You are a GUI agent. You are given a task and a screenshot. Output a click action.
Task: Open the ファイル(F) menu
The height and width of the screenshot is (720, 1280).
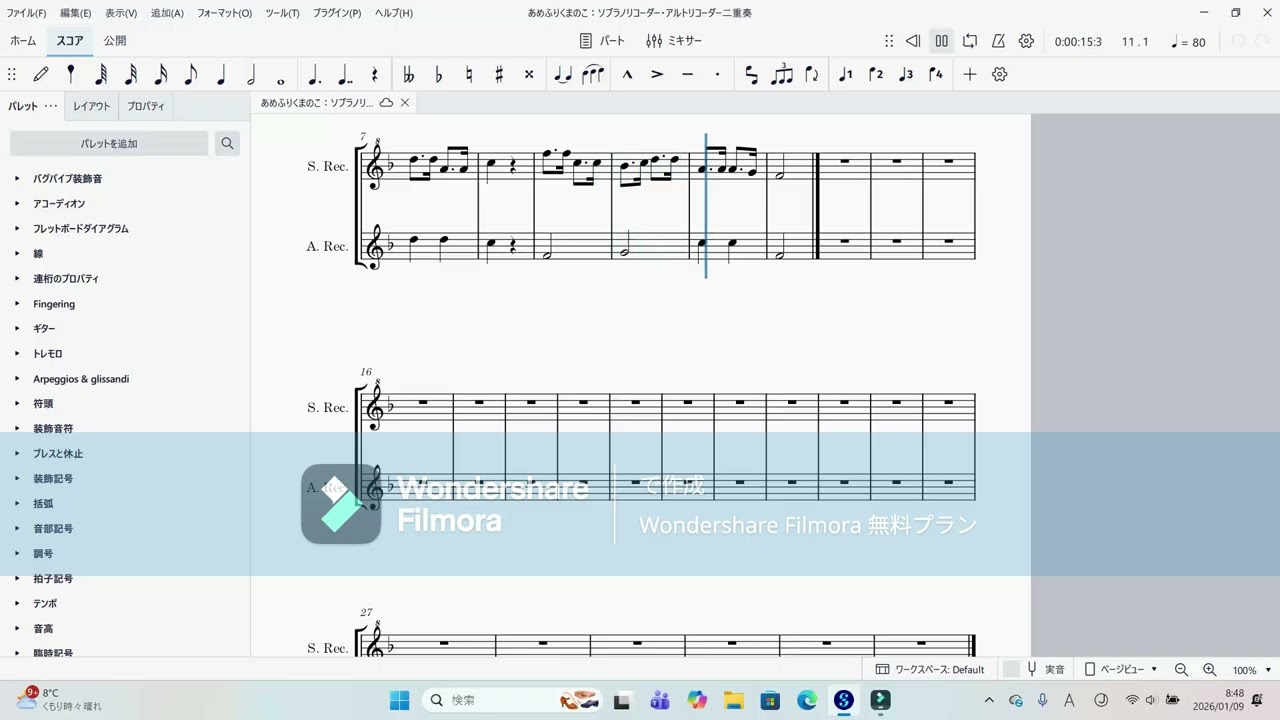[27, 13]
